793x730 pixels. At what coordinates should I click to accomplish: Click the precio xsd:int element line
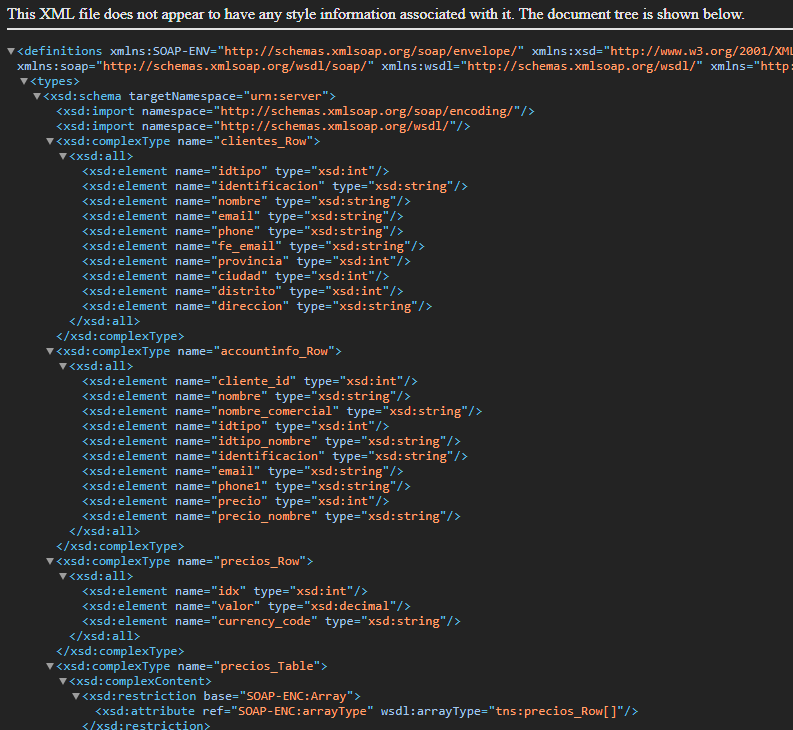(236, 501)
